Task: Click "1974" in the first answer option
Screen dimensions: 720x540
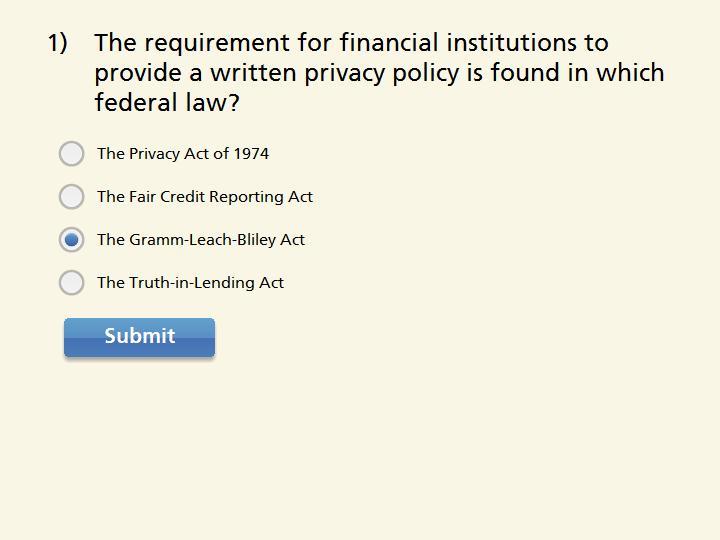Action: [251, 154]
